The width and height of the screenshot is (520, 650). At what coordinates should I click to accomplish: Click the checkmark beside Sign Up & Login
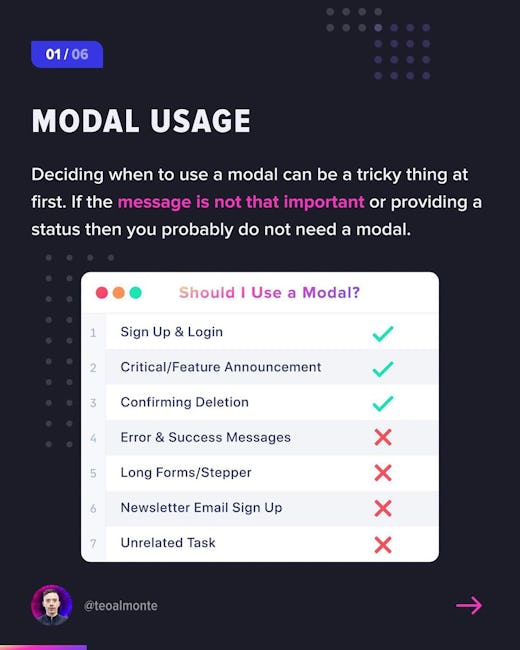point(383,333)
